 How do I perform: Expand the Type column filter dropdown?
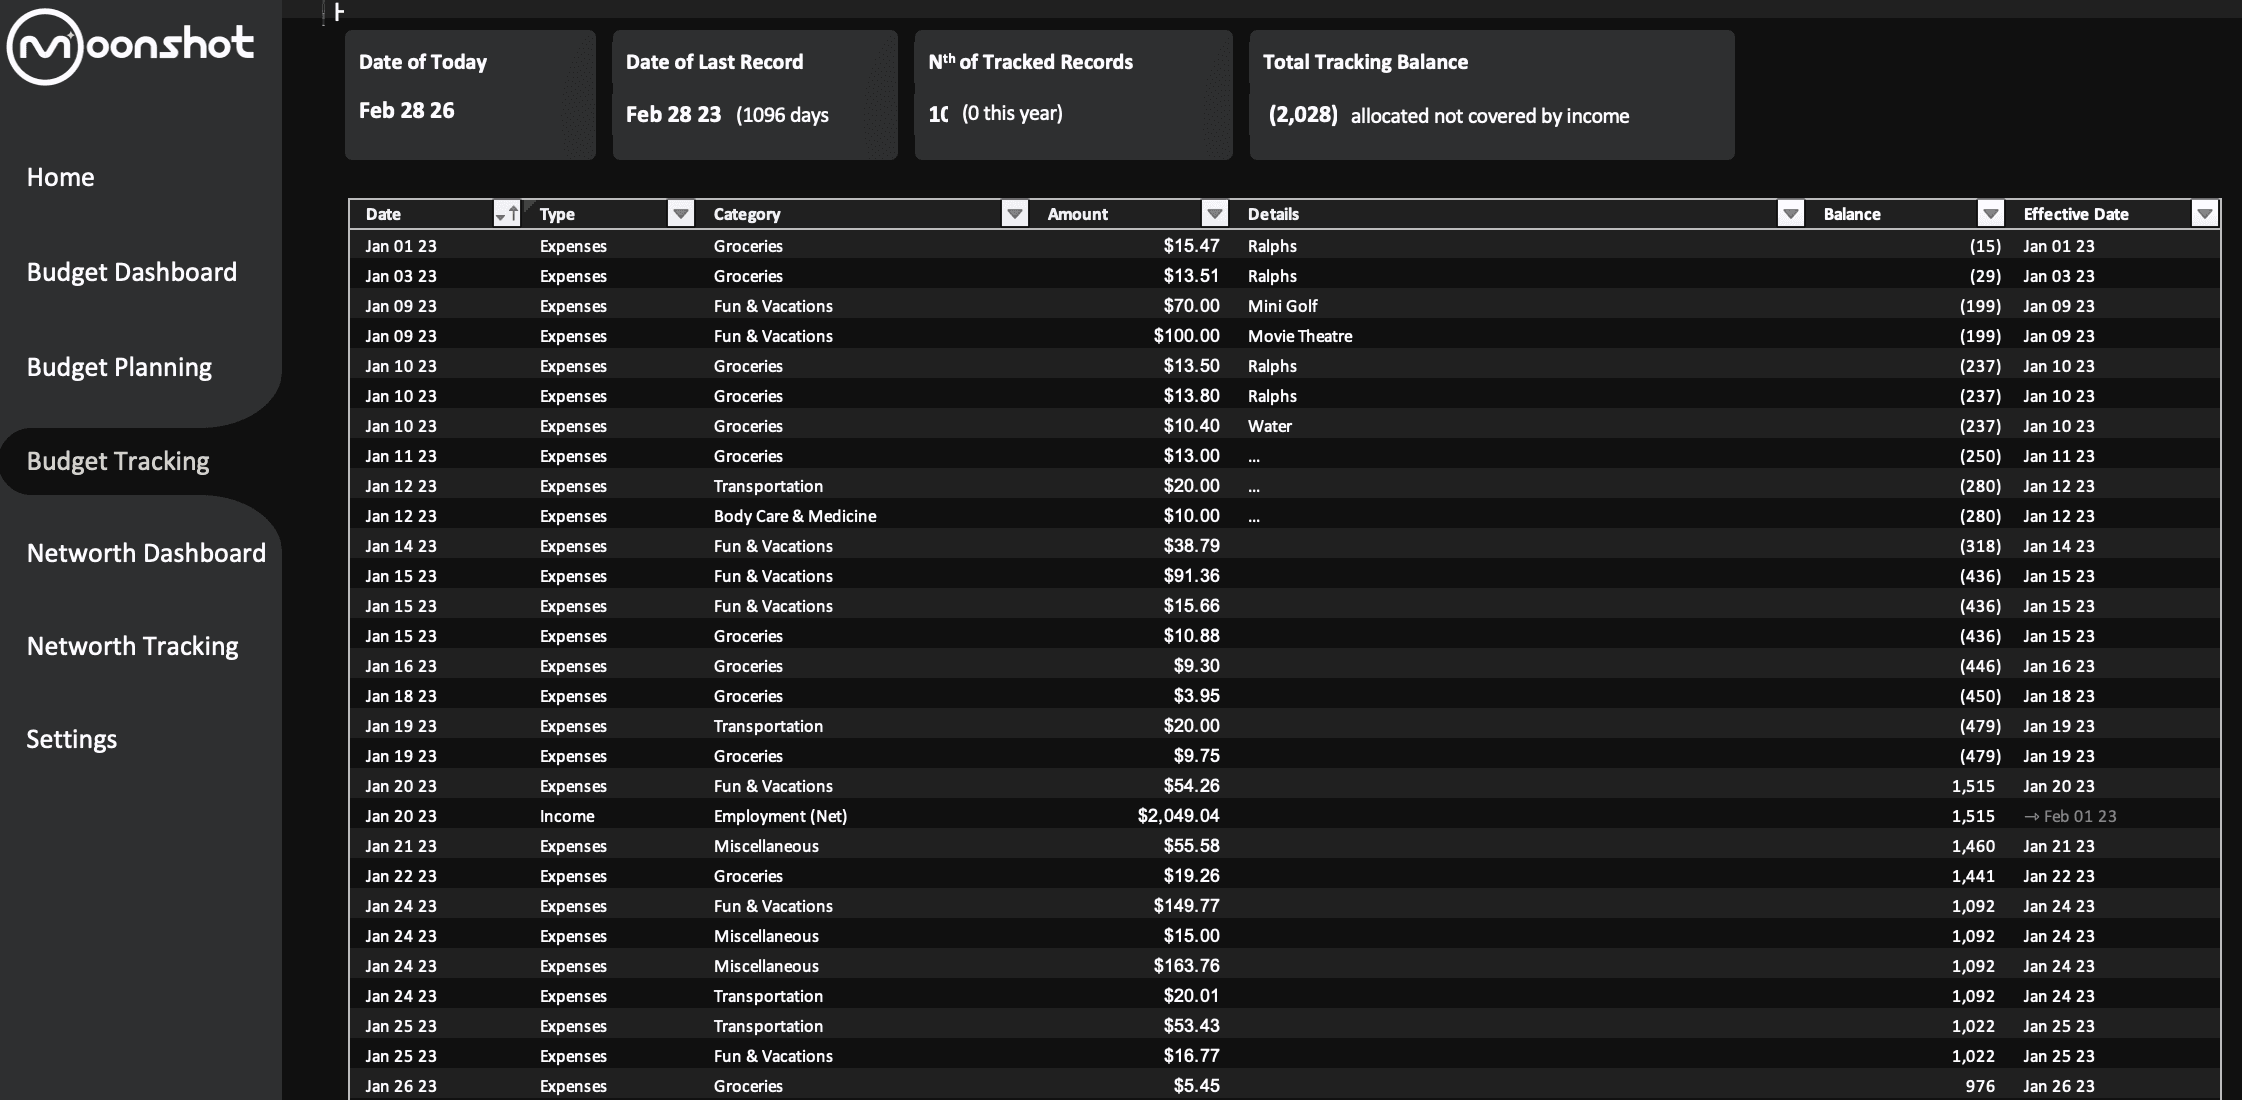[x=681, y=214]
